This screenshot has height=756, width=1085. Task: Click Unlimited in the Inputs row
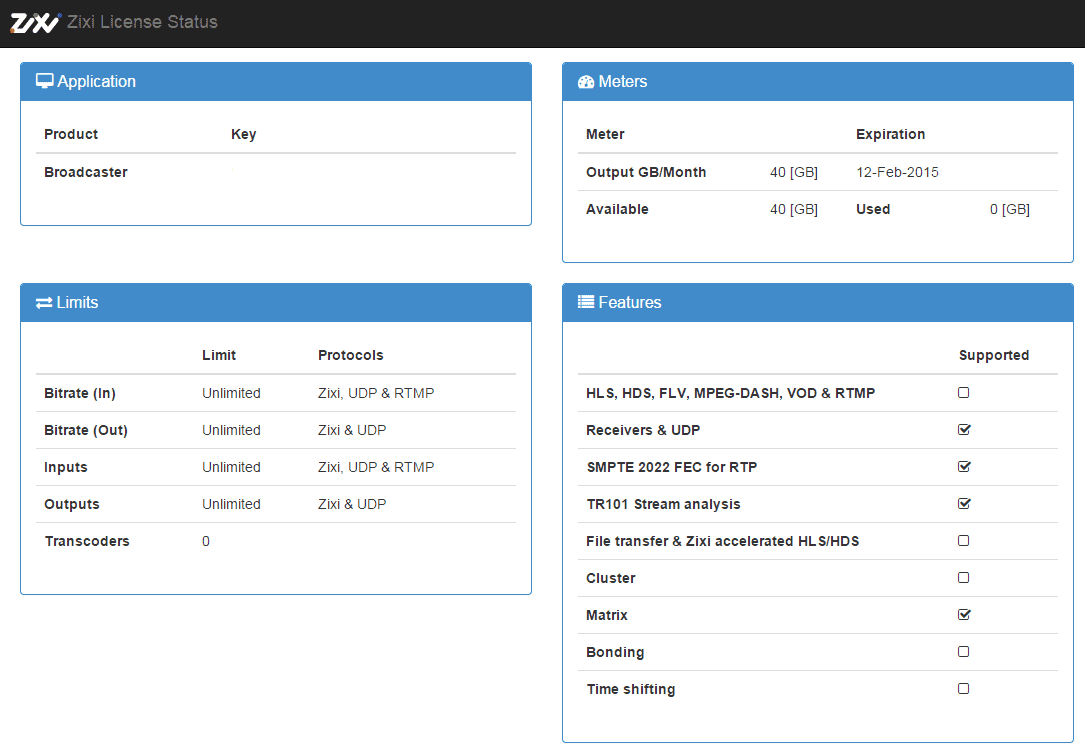click(231, 468)
